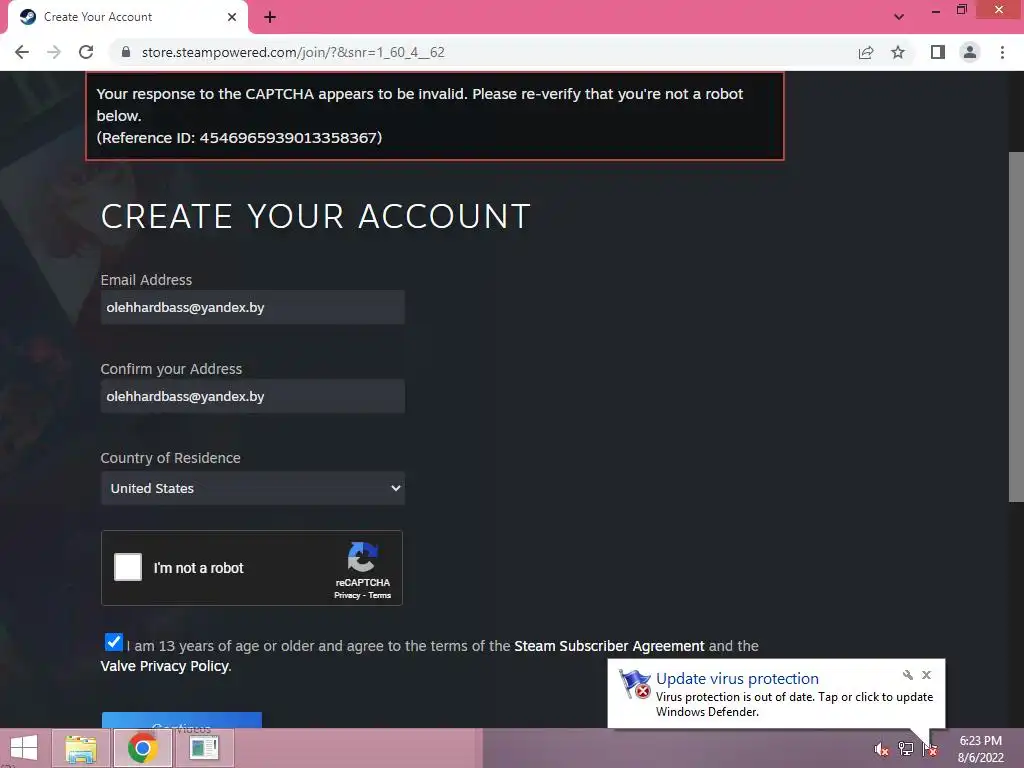Viewport: 1024px width, 768px height.
Task: Open the Chrome profile menu
Action: [x=970, y=52]
